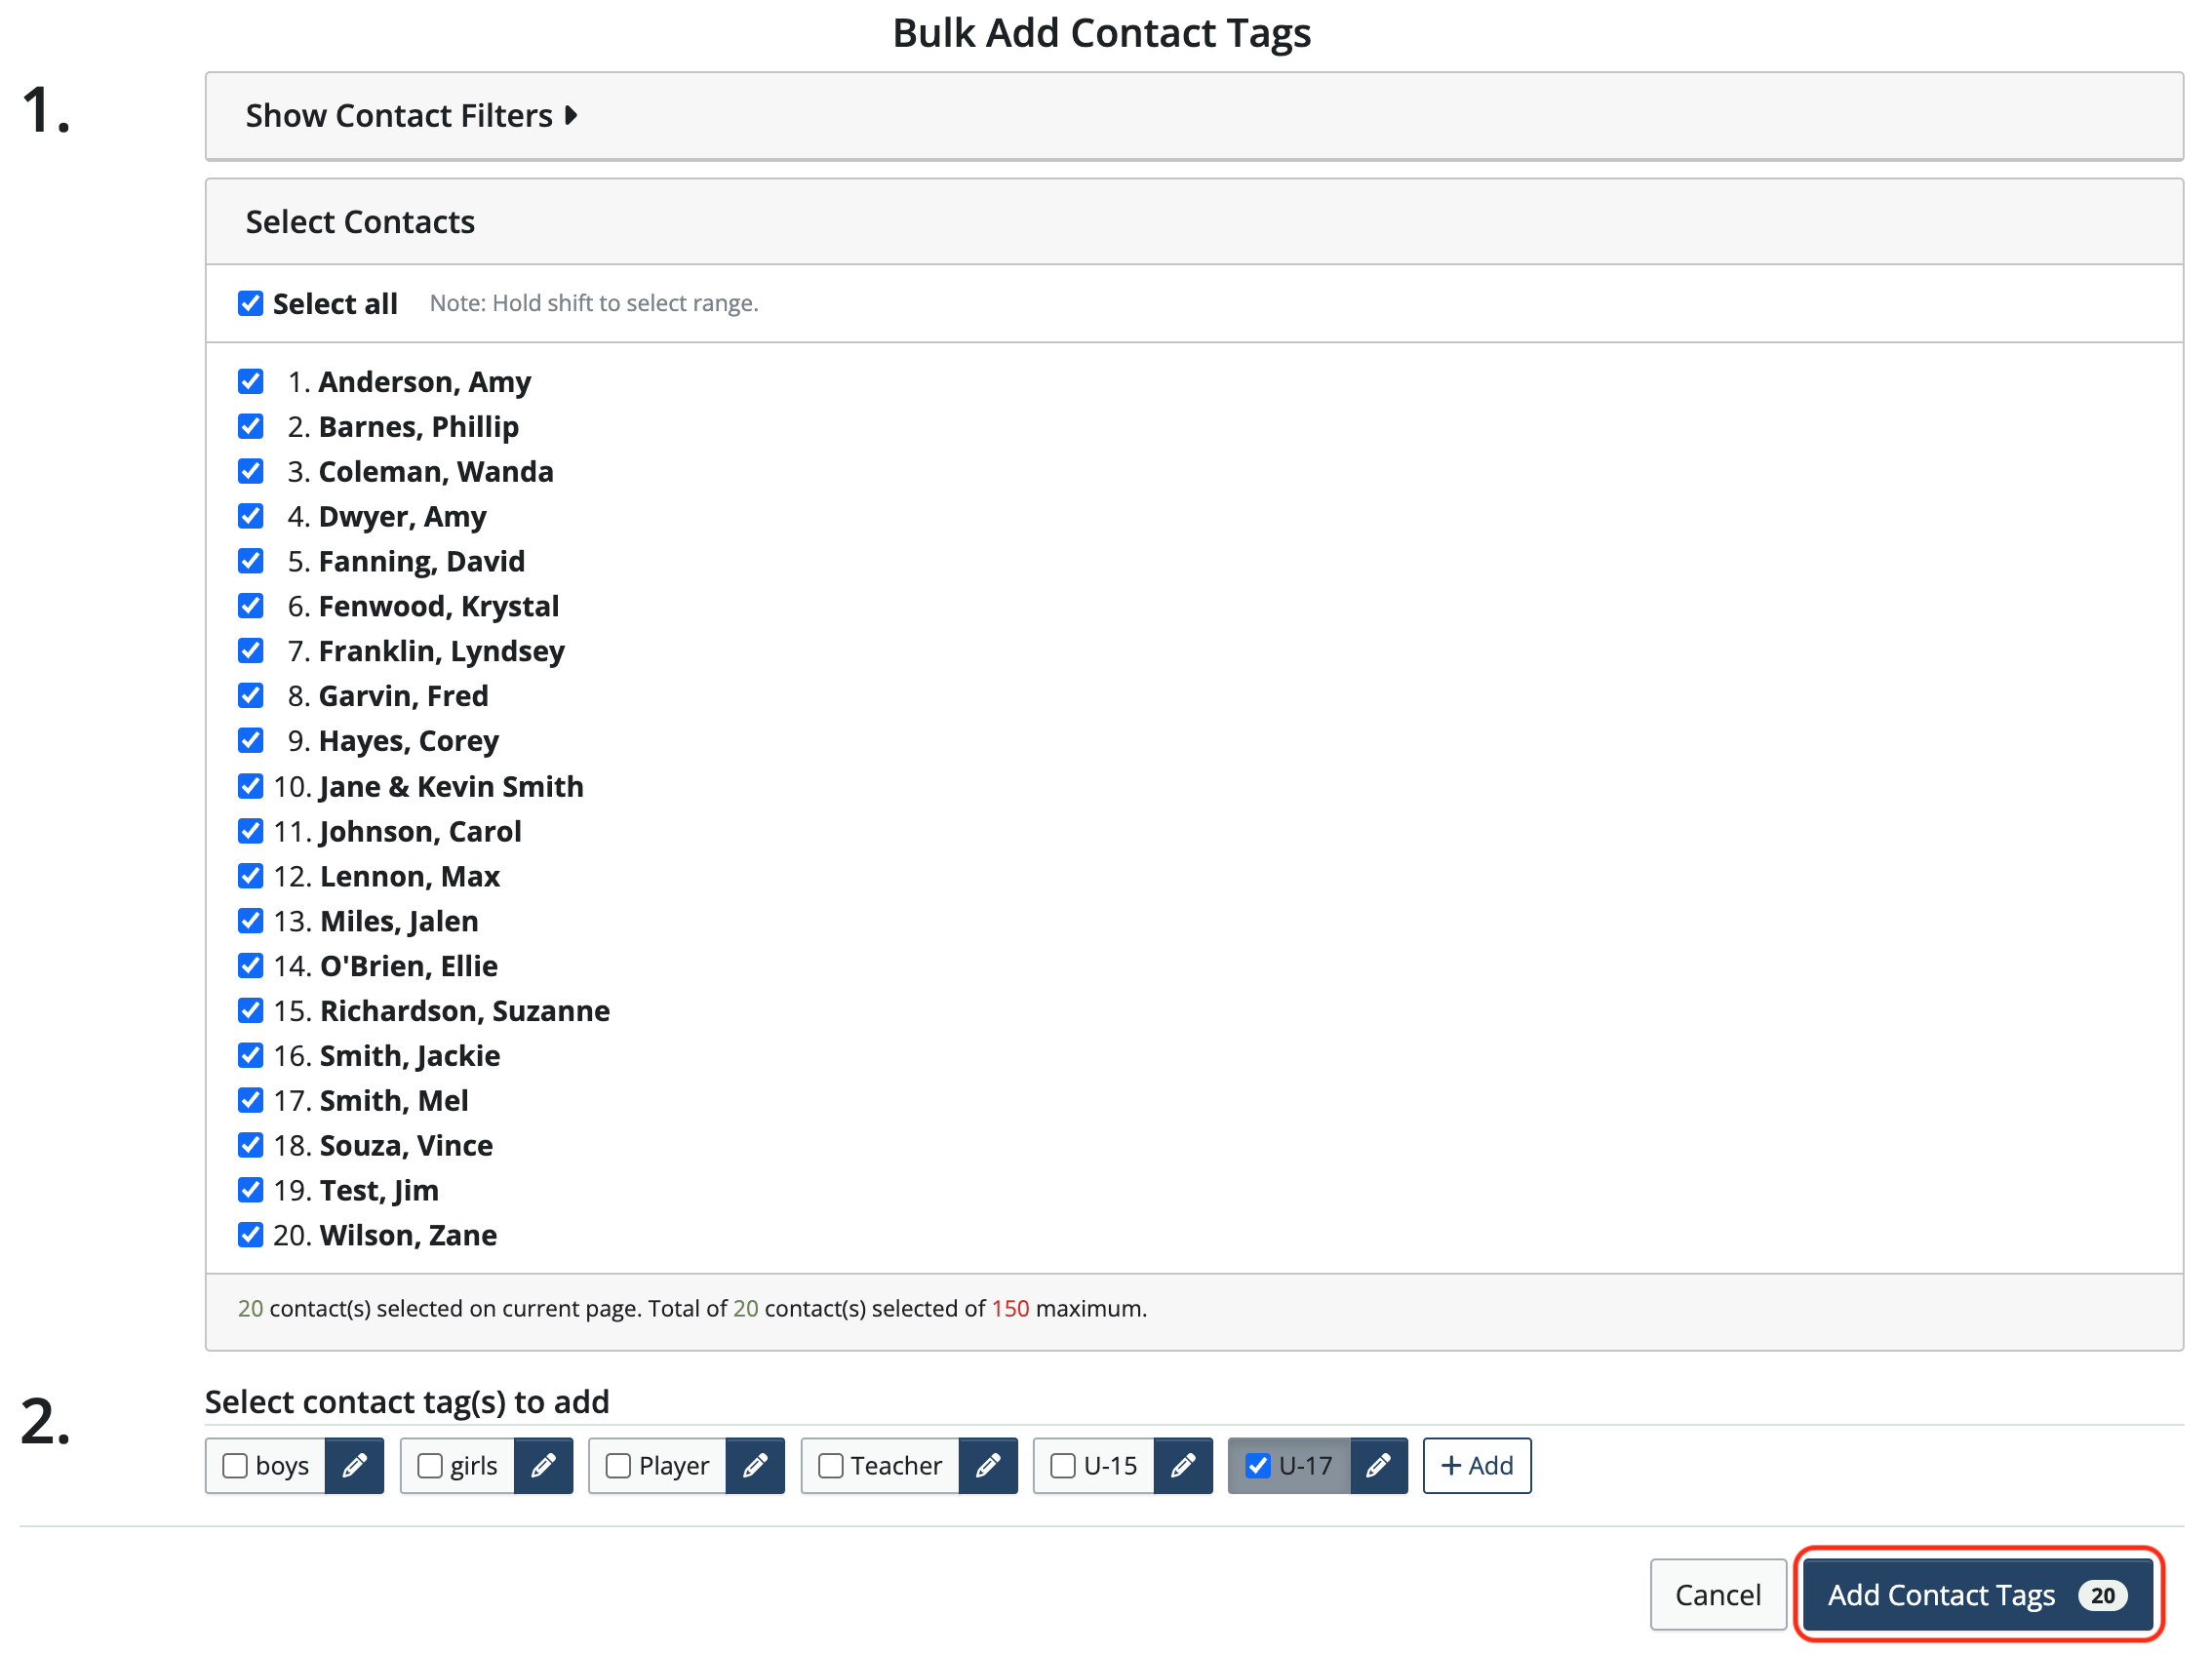
Task: Edit the girls tag pencil icon
Action: point(543,1466)
